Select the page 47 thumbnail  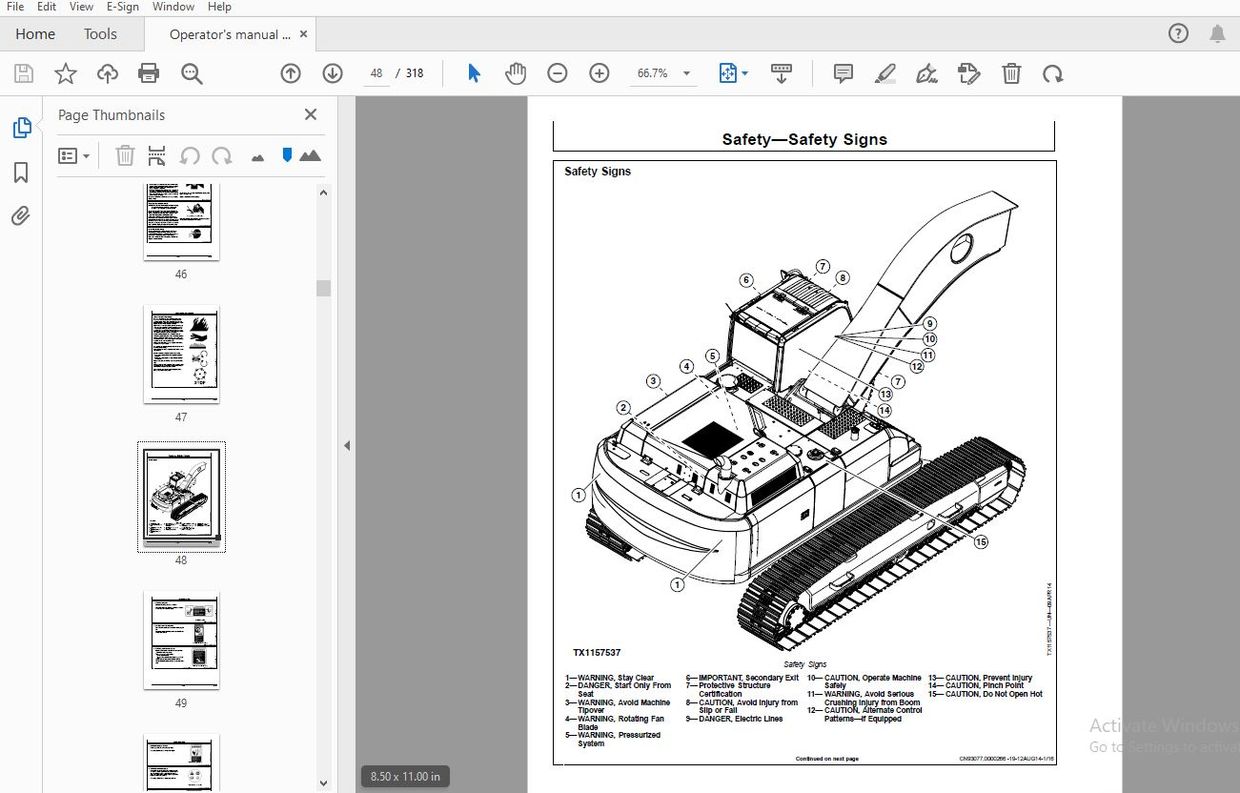[181, 354]
